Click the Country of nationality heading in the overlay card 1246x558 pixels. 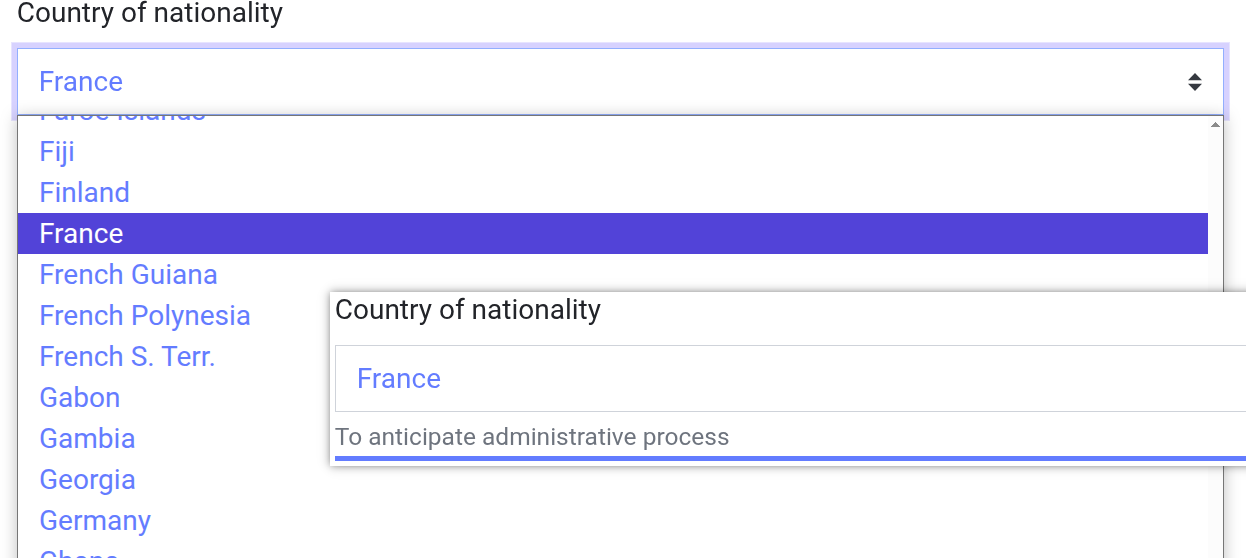click(x=468, y=310)
